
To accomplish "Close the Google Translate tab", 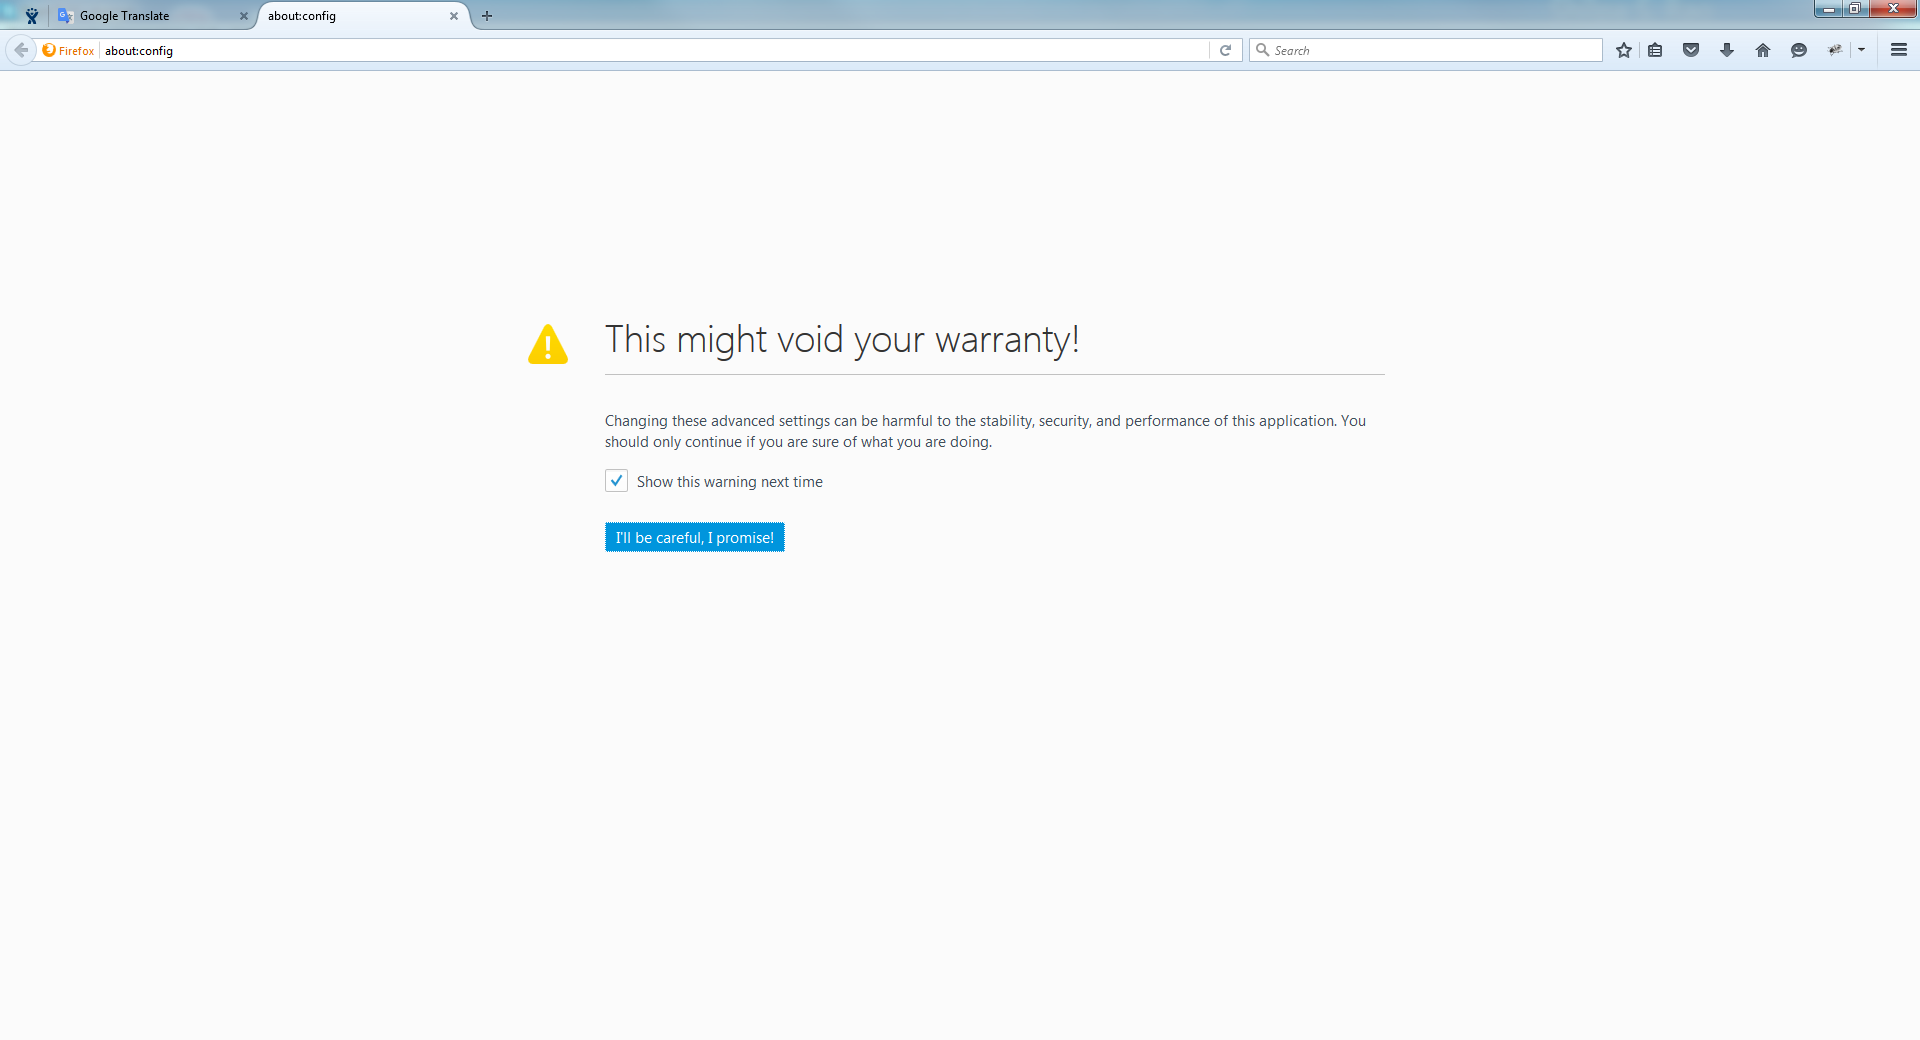I will 243,16.
